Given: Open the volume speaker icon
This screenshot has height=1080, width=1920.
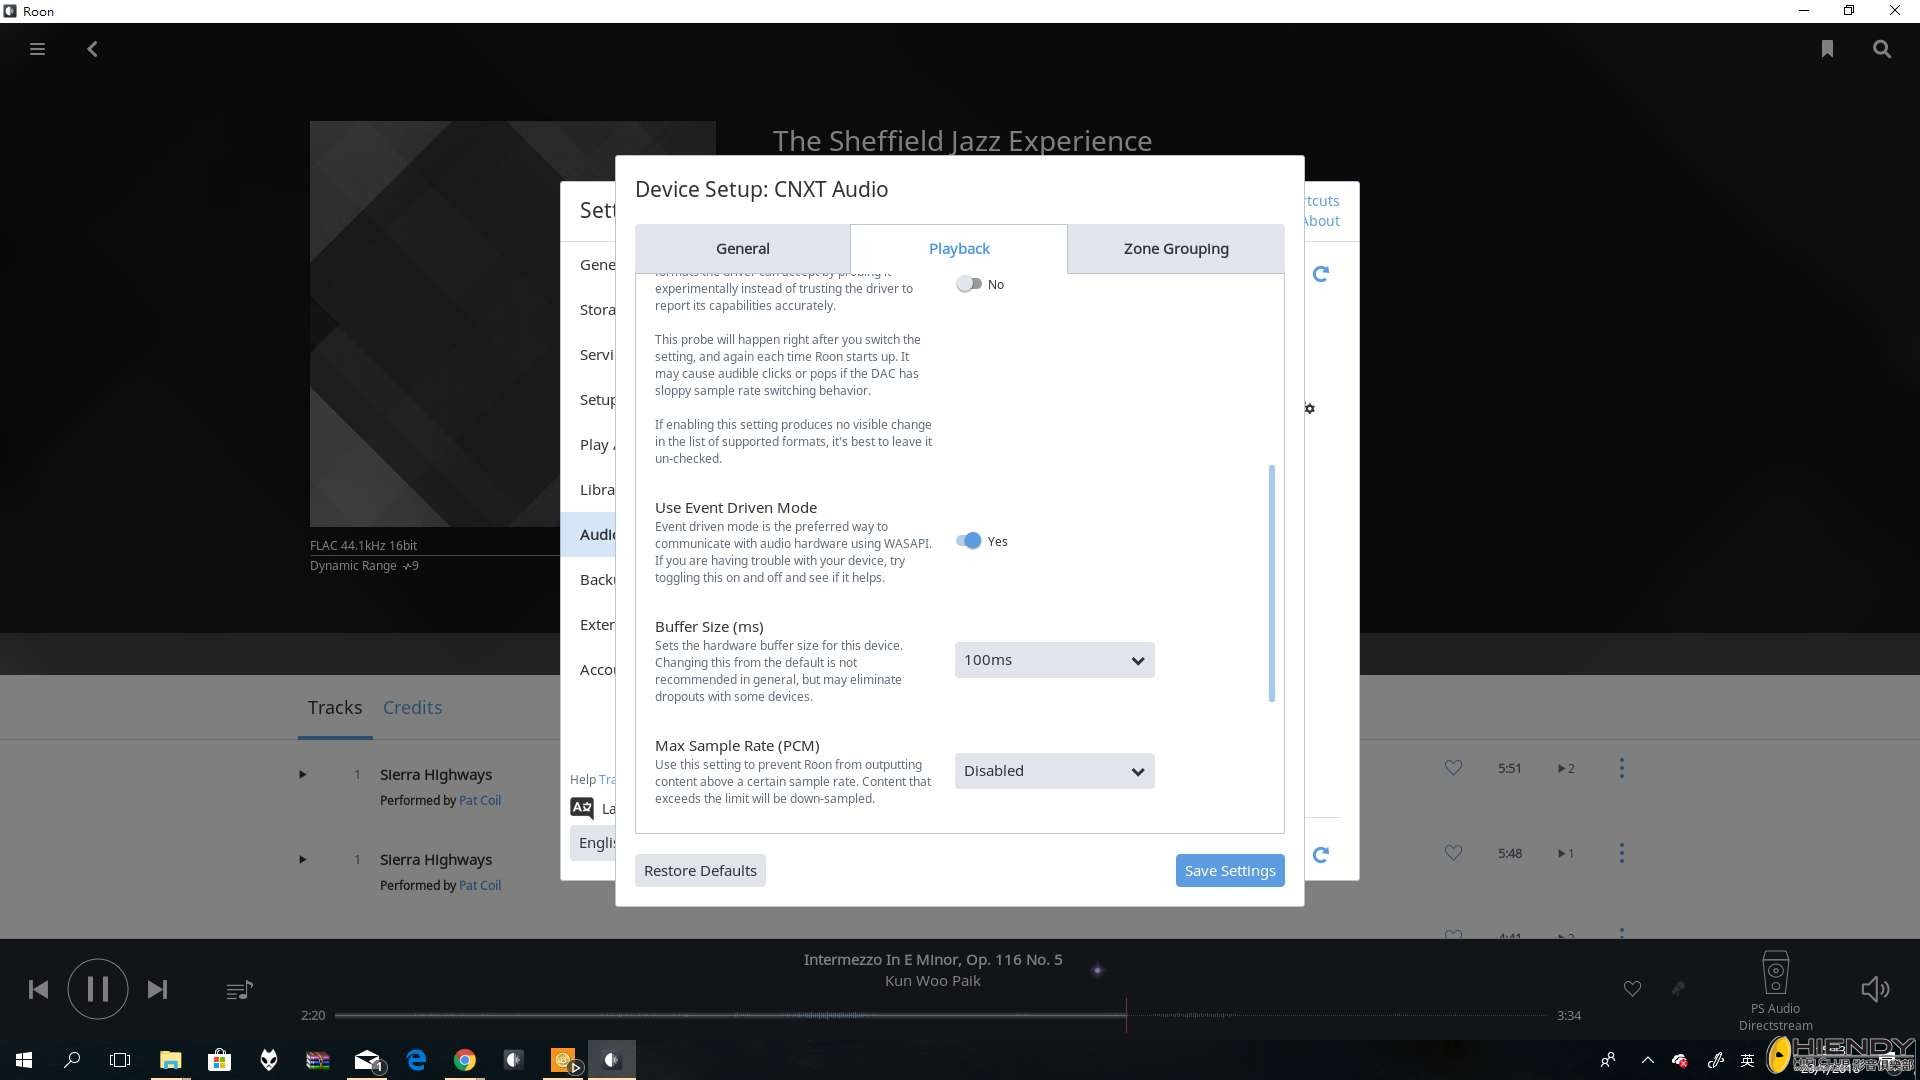Looking at the screenshot, I should tap(1875, 989).
